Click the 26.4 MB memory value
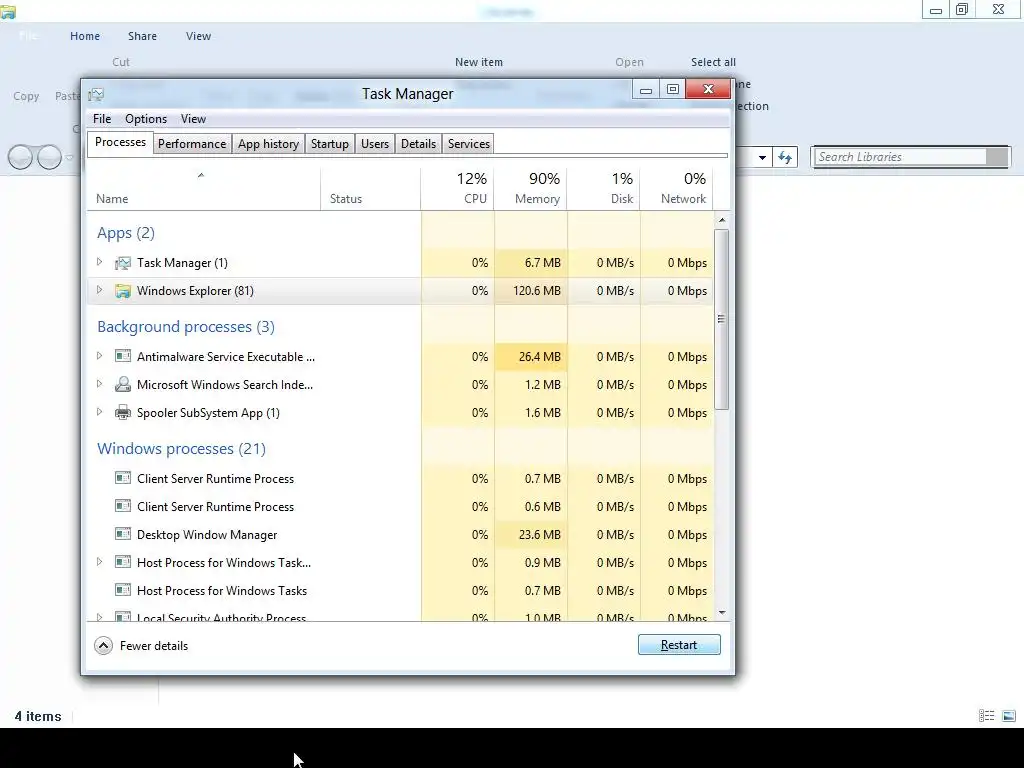The width and height of the screenshot is (1024, 768). (x=539, y=357)
